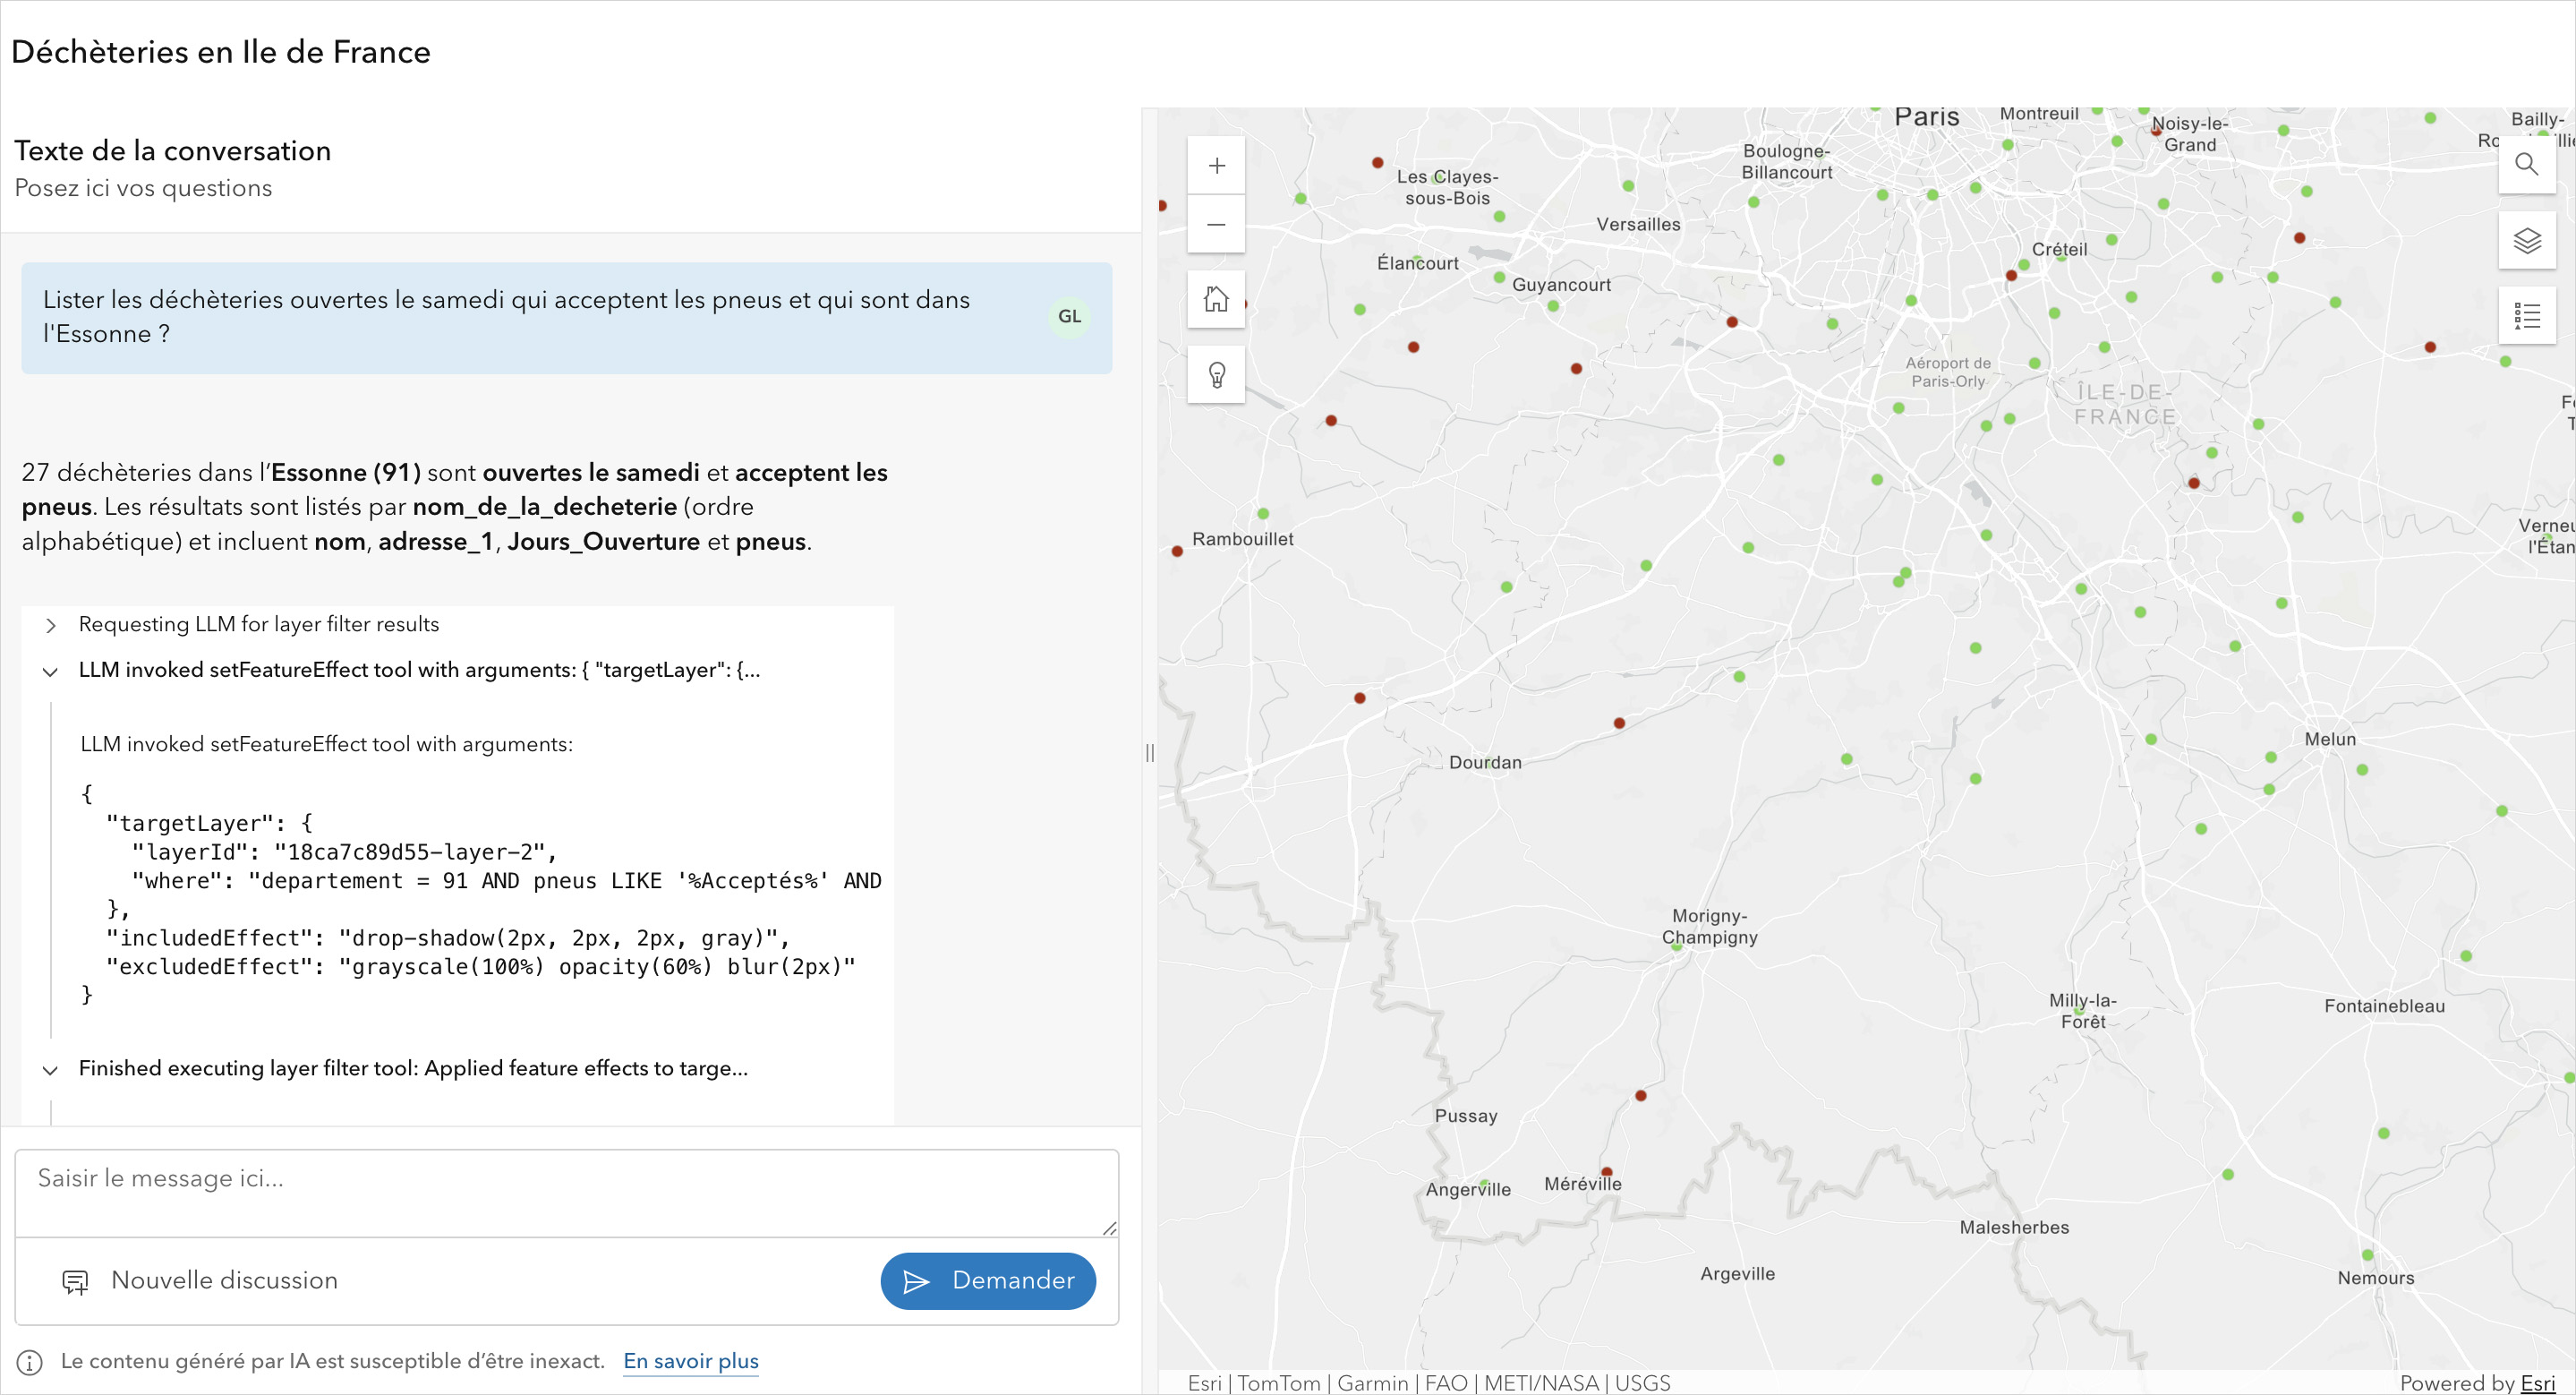The width and height of the screenshot is (2576, 1395).
Task: Click the "layerId" line in JSON arguments
Action: (344, 852)
